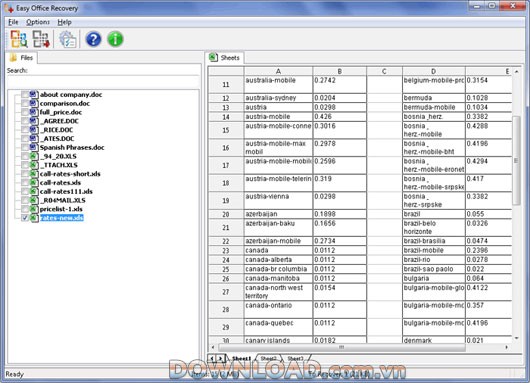Click the Word icon beside comparison.doc

click(33, 103)
